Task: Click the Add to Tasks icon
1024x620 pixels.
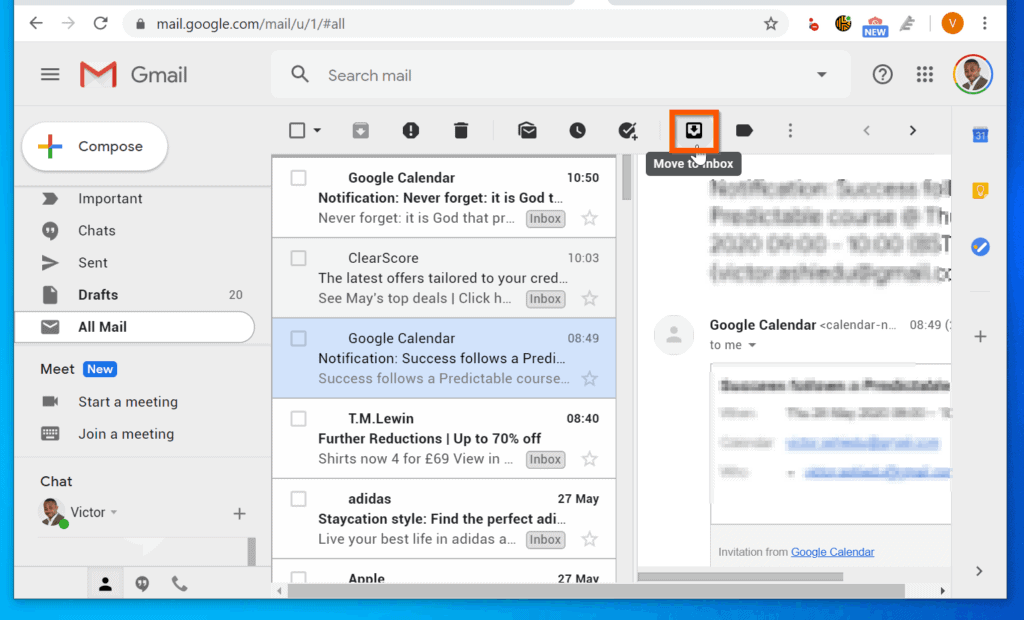Action: click(x=628, y=131)
